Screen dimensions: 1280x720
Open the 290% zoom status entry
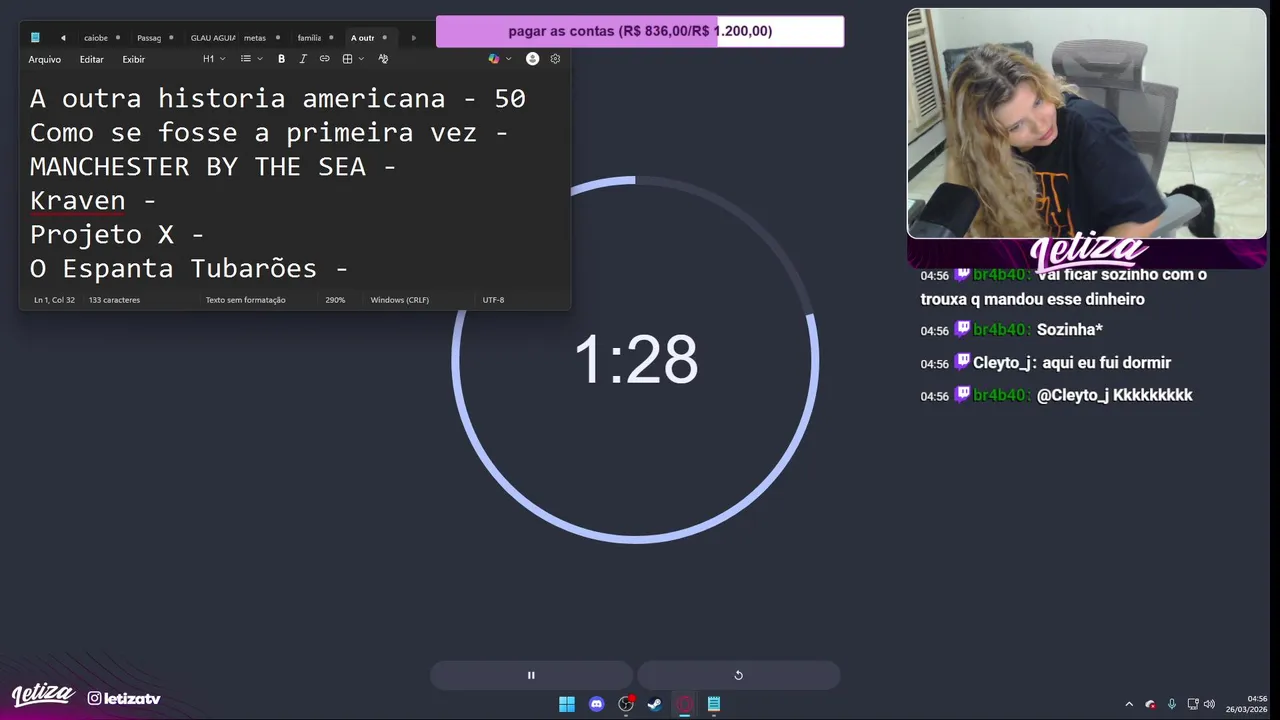click(335, 300)
